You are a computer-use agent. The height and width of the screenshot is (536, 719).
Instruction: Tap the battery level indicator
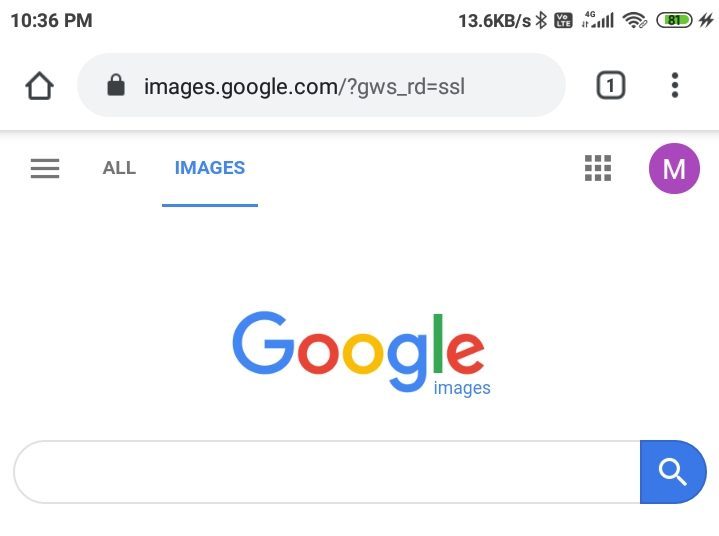(x=675, y=20)
